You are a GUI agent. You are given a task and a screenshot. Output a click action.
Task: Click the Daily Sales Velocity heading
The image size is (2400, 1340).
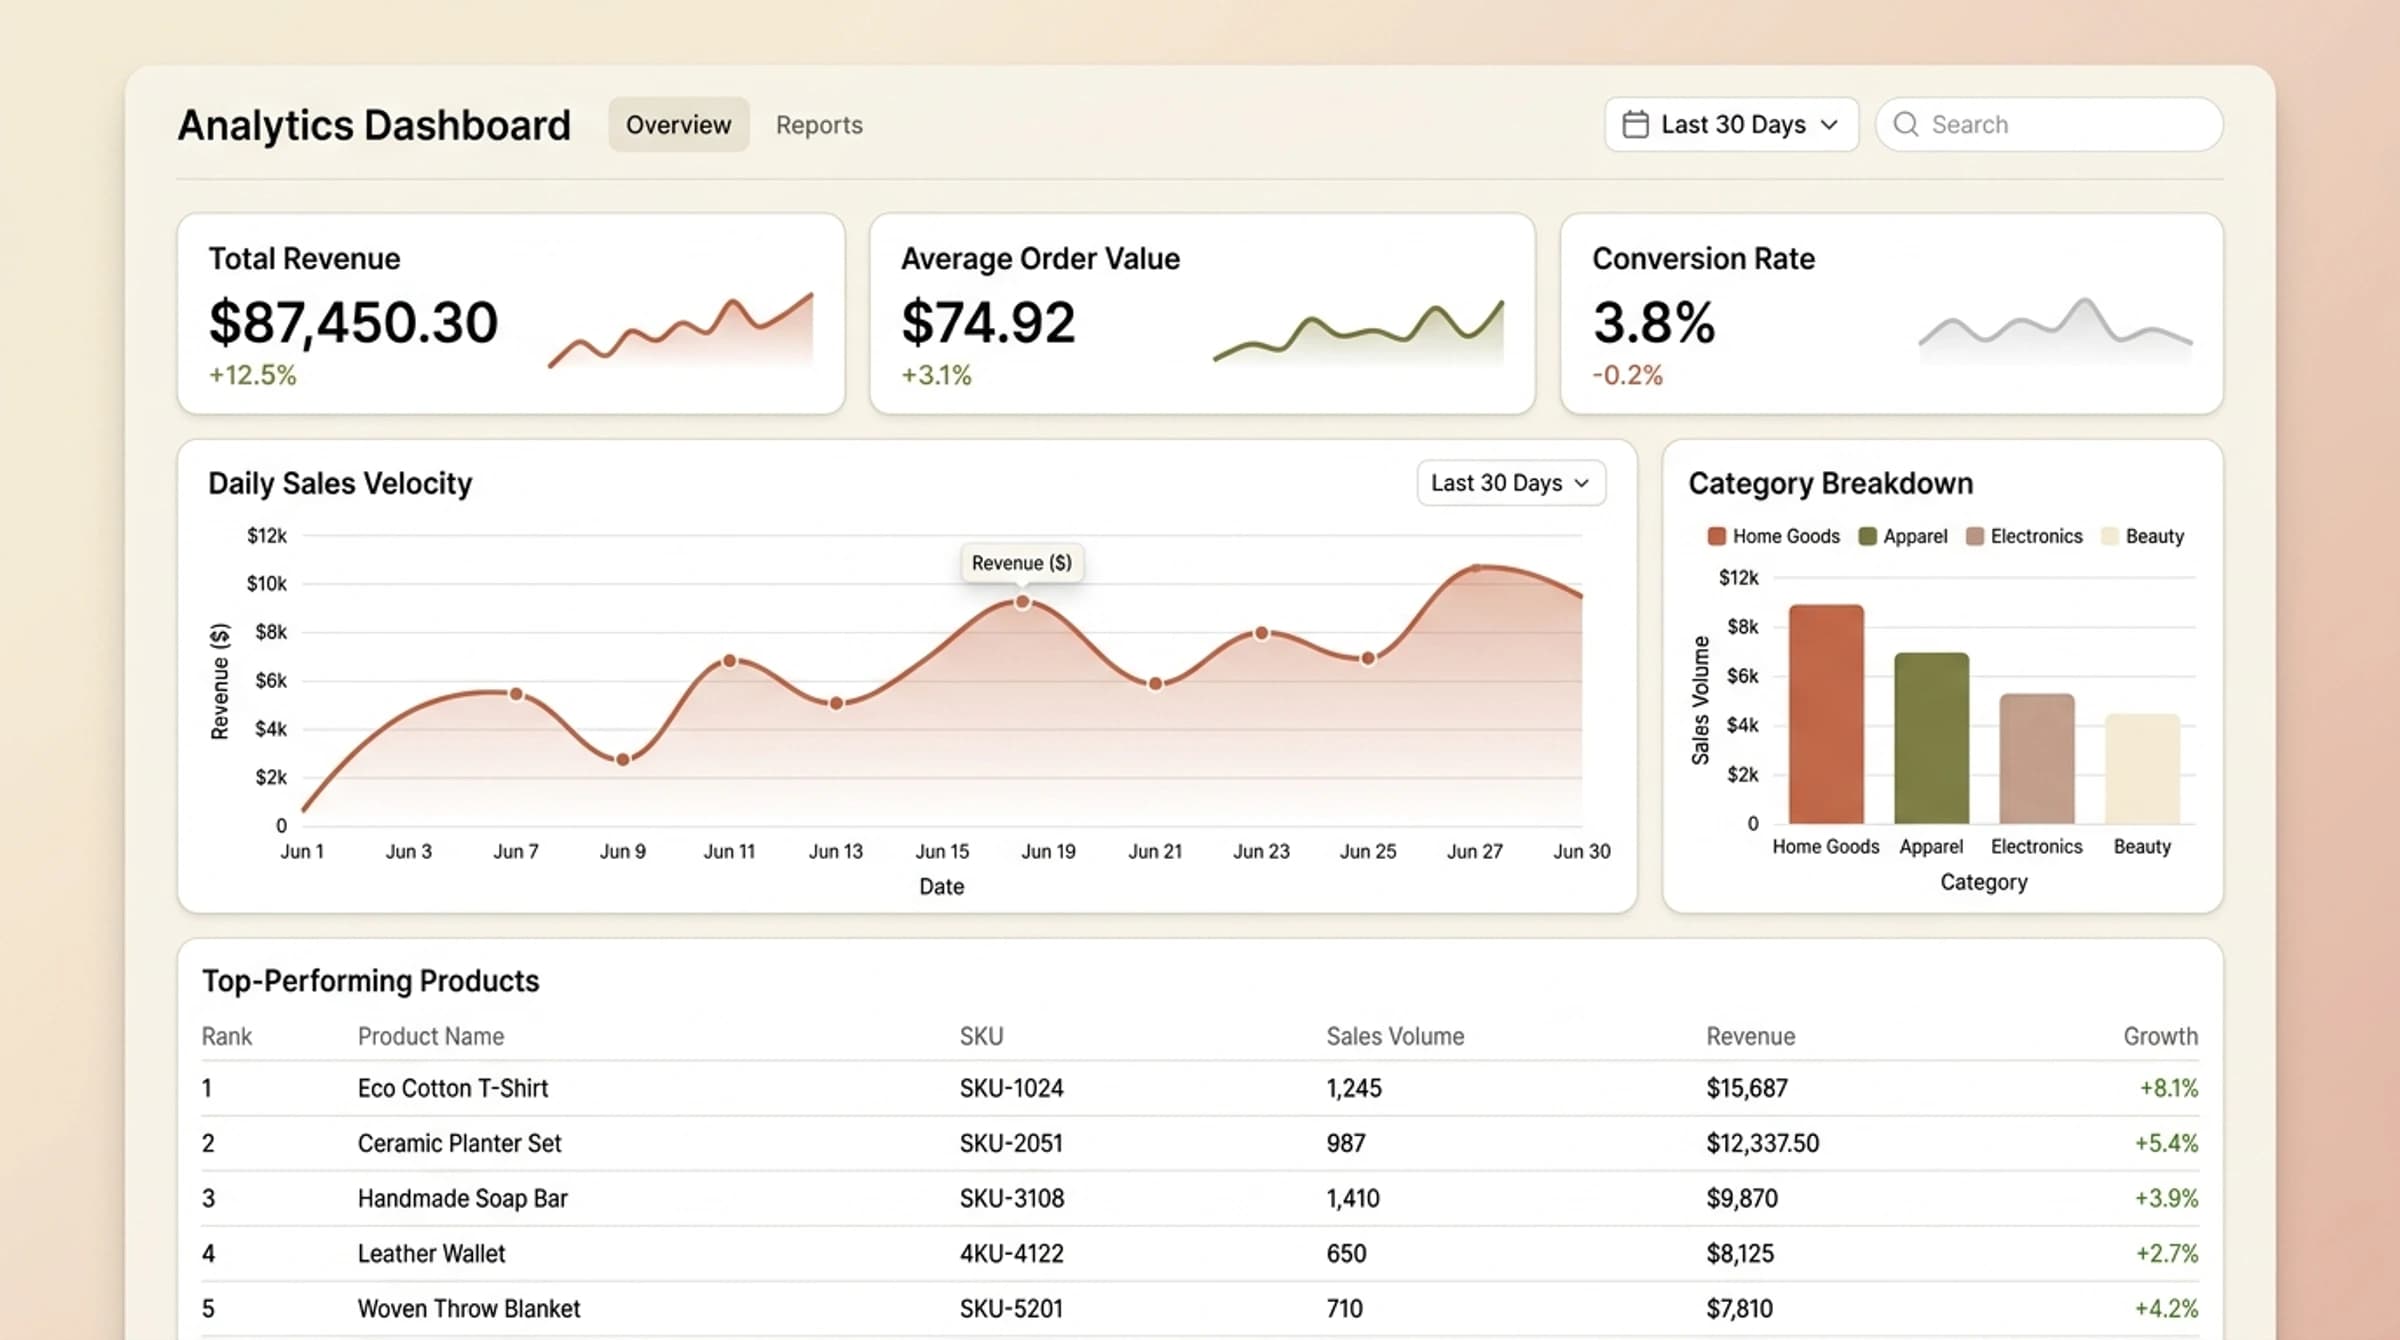(340, 483)
